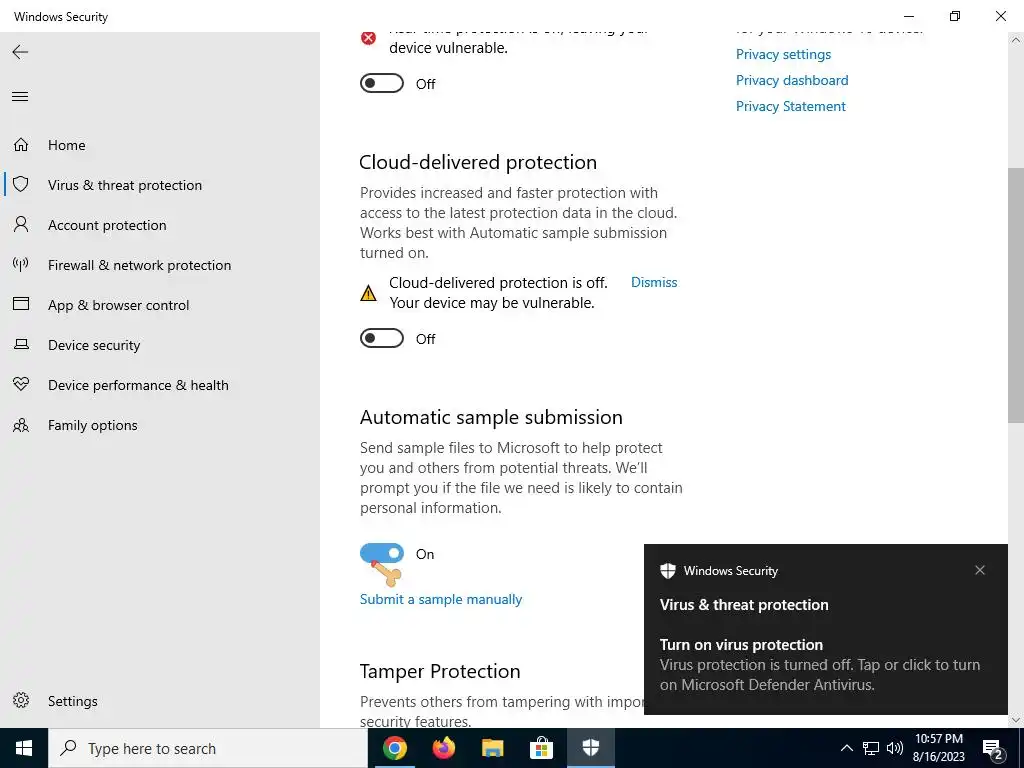Show hidden system tray icons
Screen dimensions: 1024x768
(846, 748)
